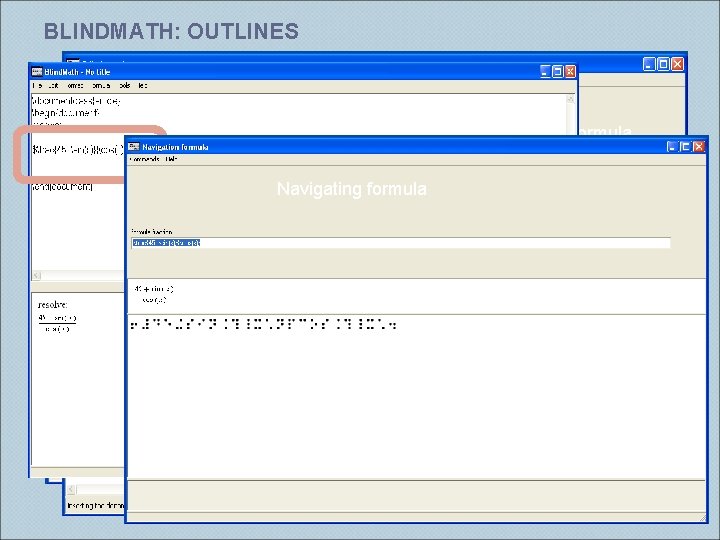Viewport: 720px width, 540px height.
Task: Click the \begin{document} line in editor
Action: pos(65,113)
